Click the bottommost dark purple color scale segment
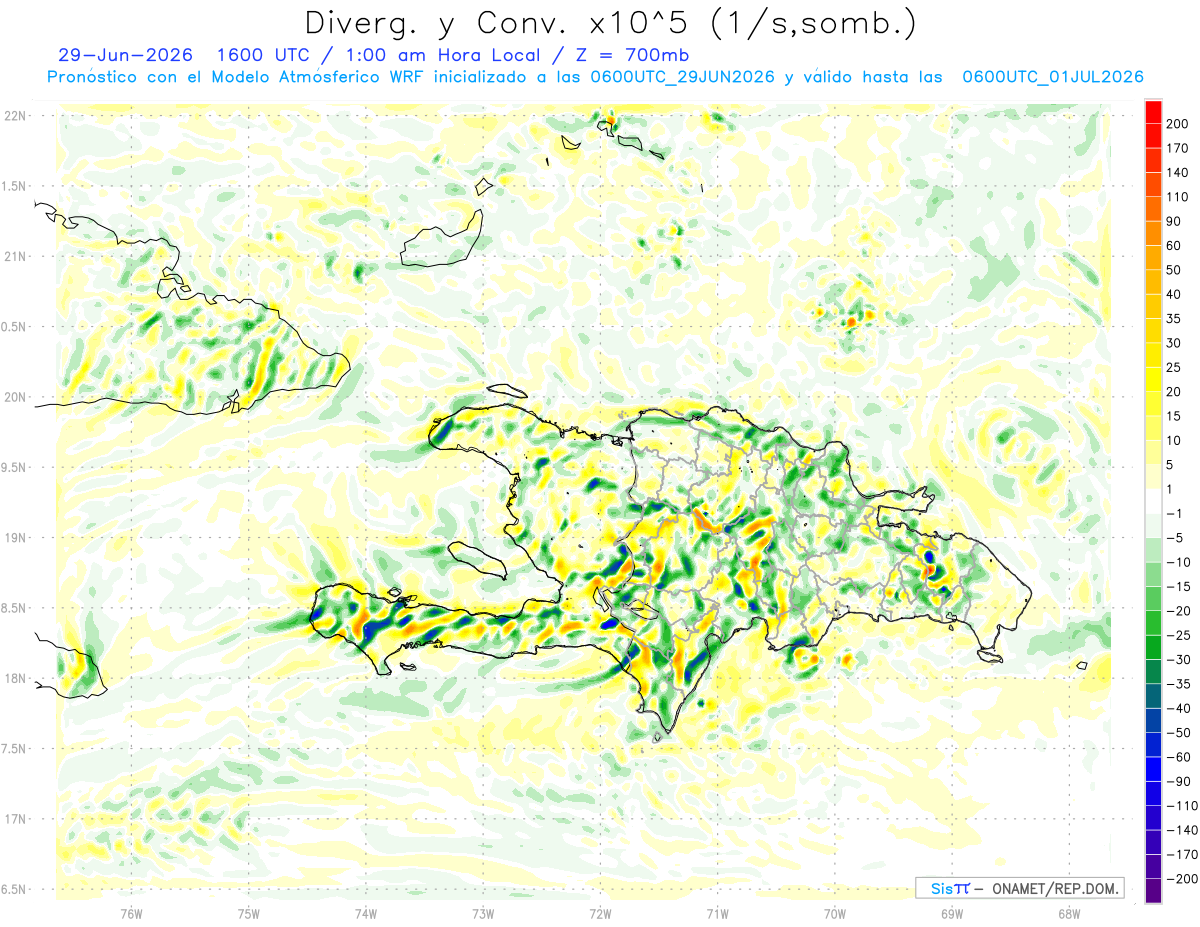Image resolution: width=1200 pixels, height=927 pixels. (1153, 890)
